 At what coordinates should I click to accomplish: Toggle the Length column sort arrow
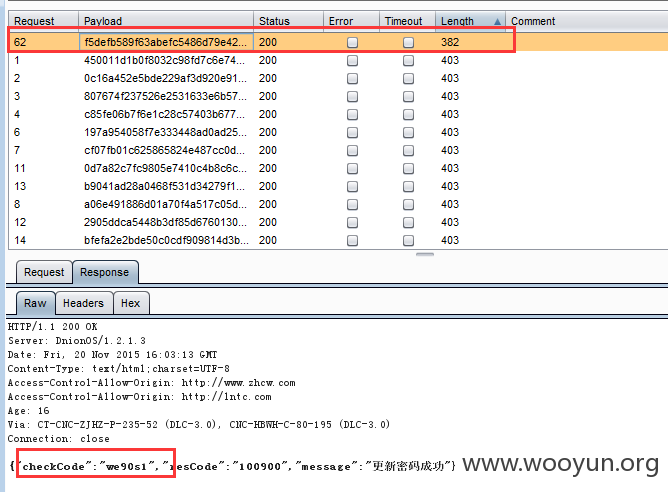point(497,21)
